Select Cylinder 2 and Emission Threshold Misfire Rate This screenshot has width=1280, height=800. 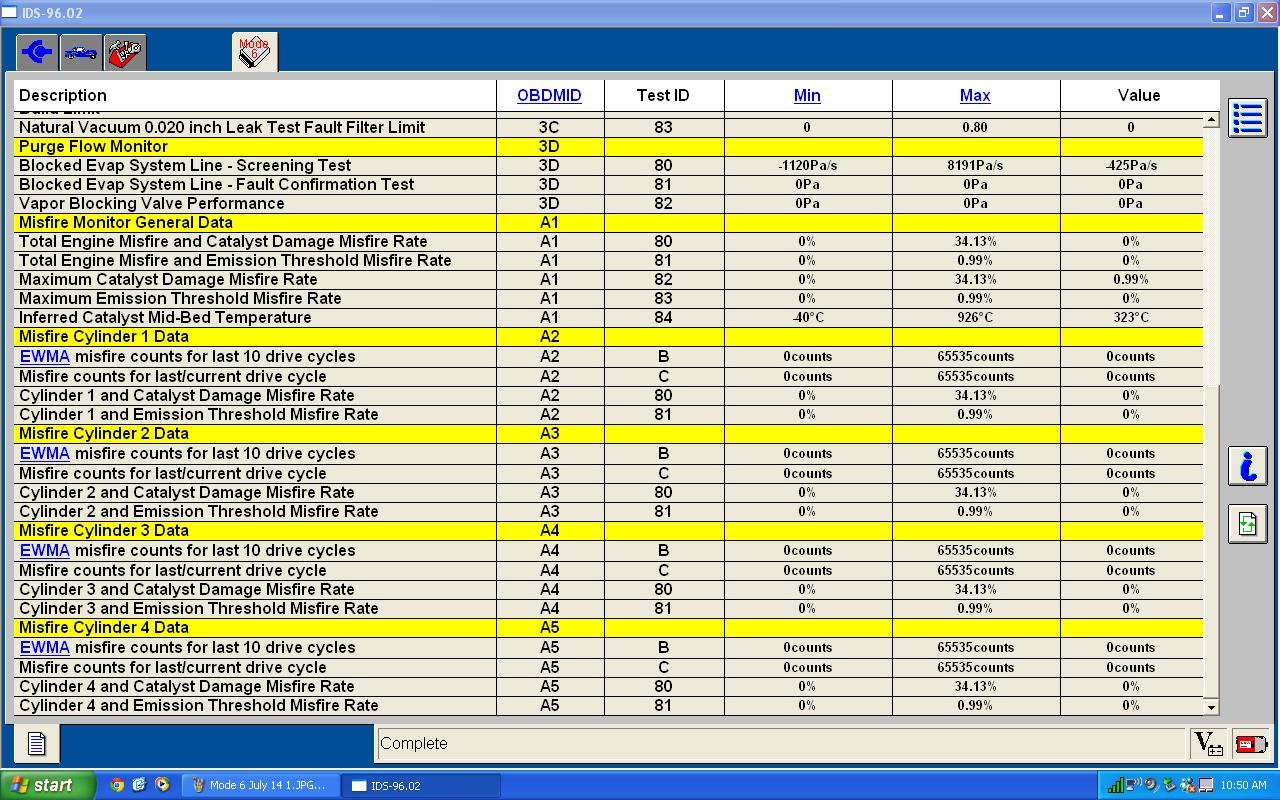[x=608, y=511]
